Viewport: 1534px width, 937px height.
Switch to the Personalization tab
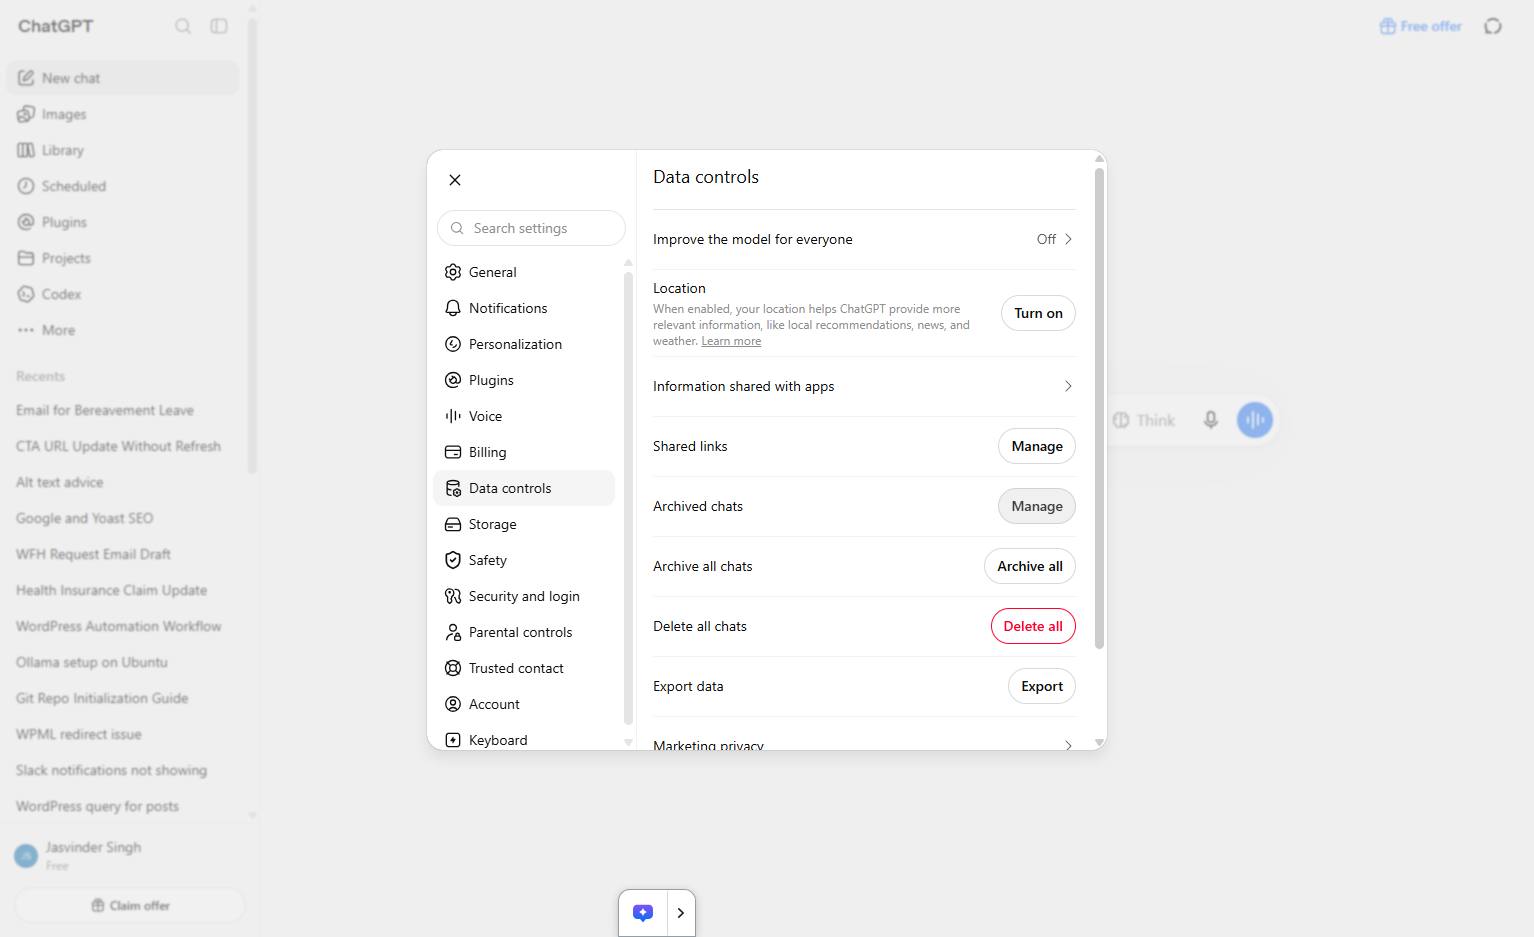[524, 344]
